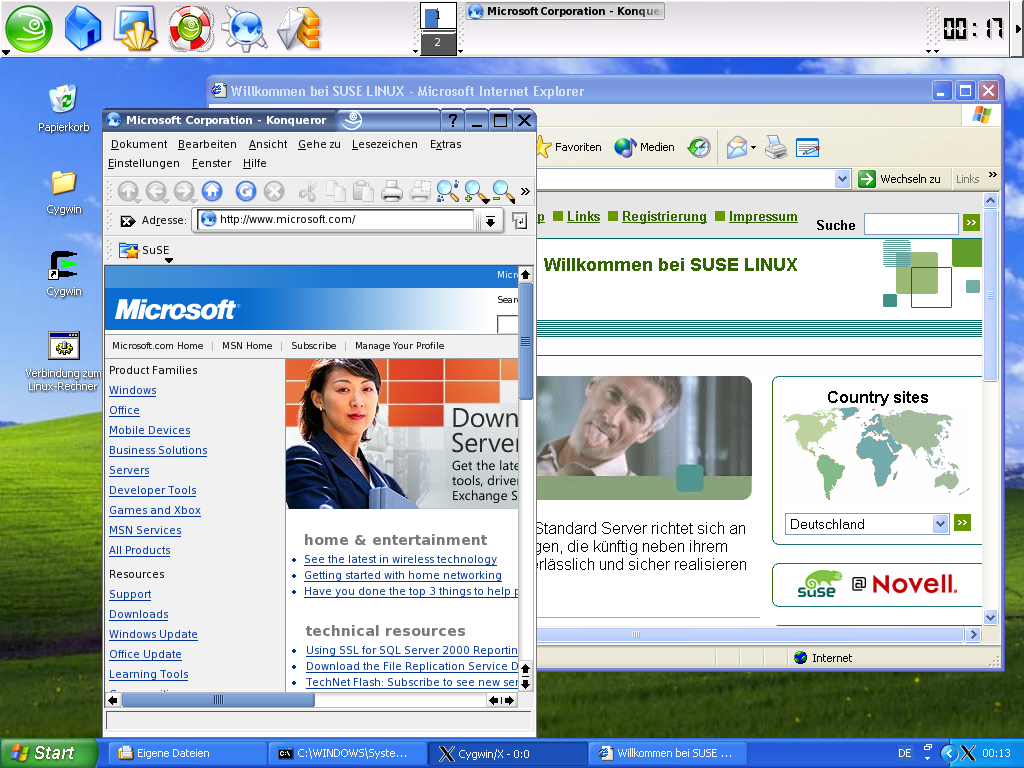This screenshot has height=768, width=1024.
Task: Switch to virtual desktop 2 in pager
Action: click(437, 43)
